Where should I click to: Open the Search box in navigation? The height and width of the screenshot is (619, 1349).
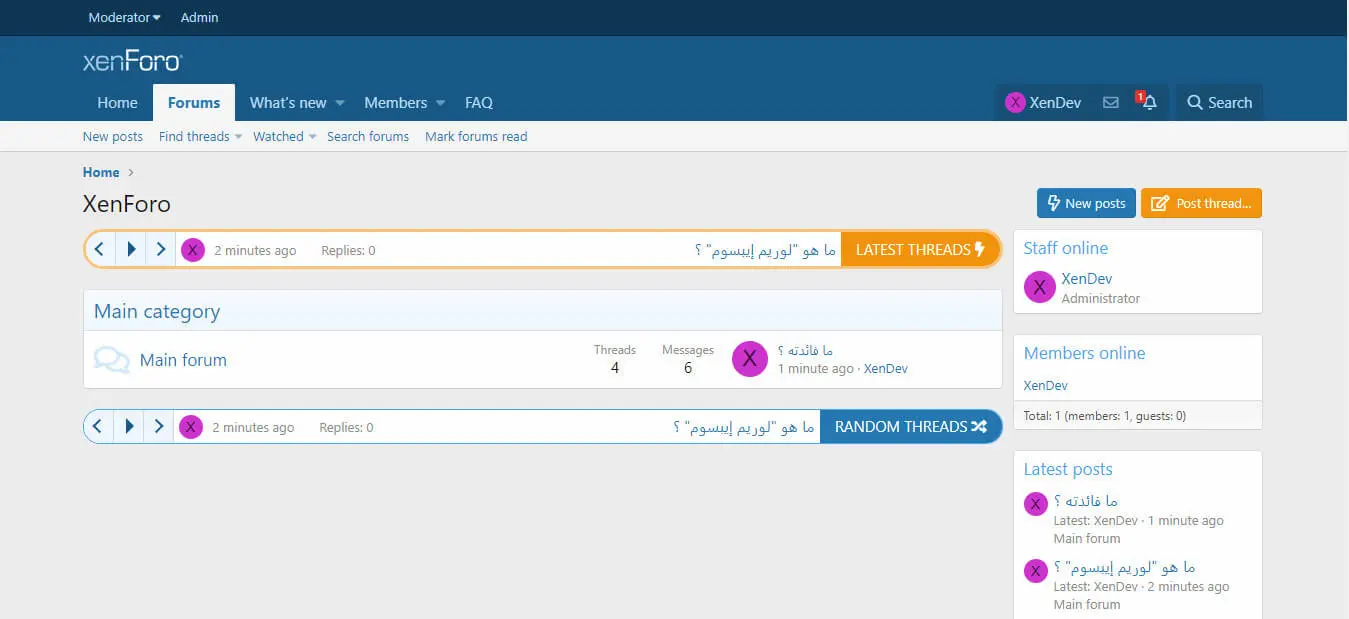[1219, 103]
